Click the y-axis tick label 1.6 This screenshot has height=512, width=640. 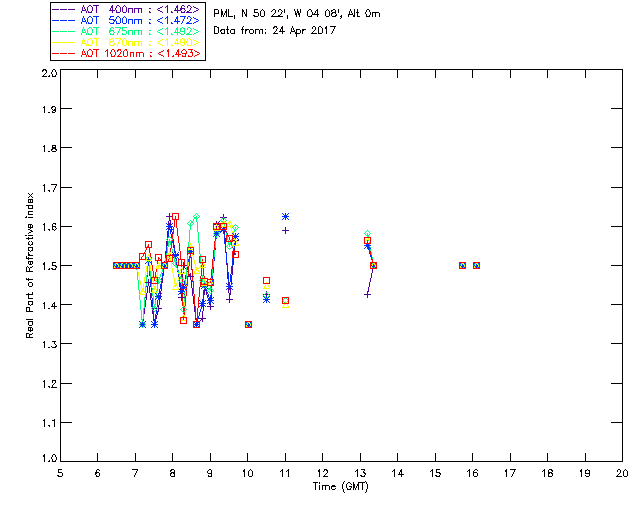49,227
